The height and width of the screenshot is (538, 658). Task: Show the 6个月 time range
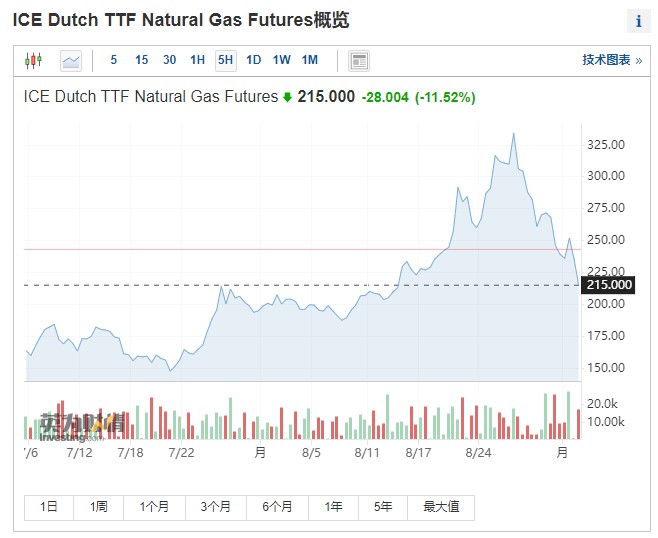277,507
